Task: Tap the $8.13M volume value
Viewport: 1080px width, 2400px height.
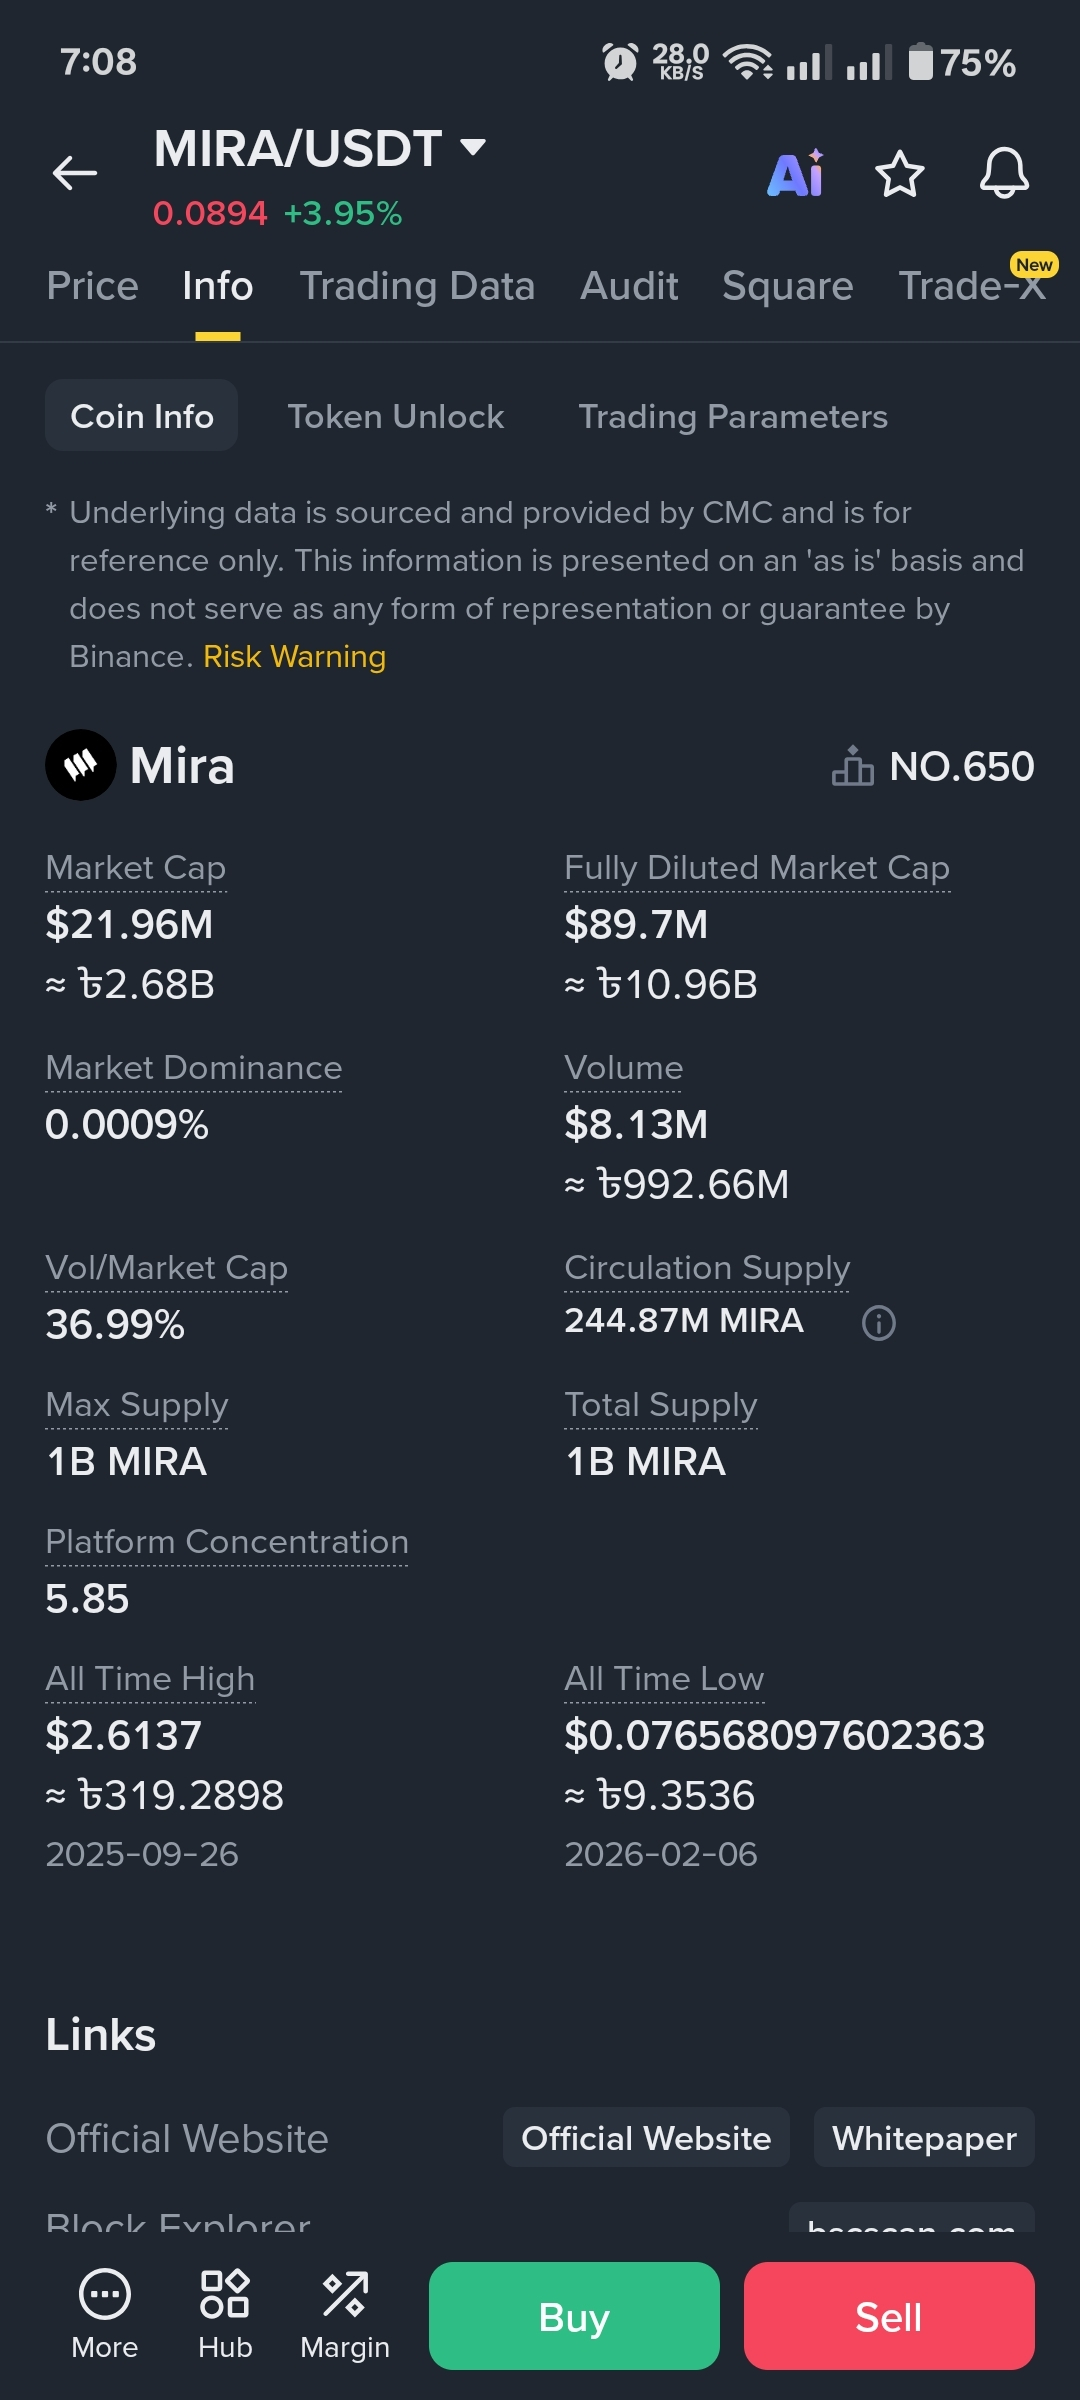Action: (636, 1124)
